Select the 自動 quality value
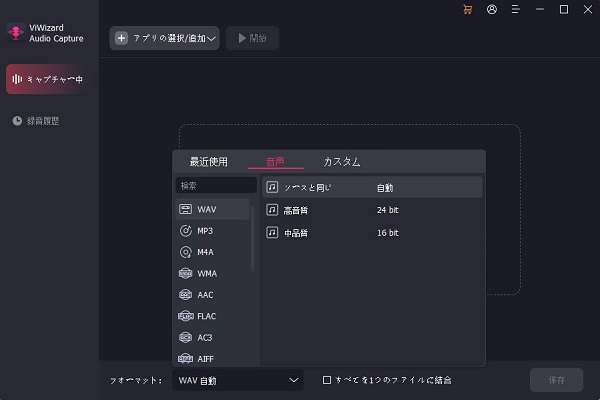This screenshot has width=600, height=400. (385, 188)
